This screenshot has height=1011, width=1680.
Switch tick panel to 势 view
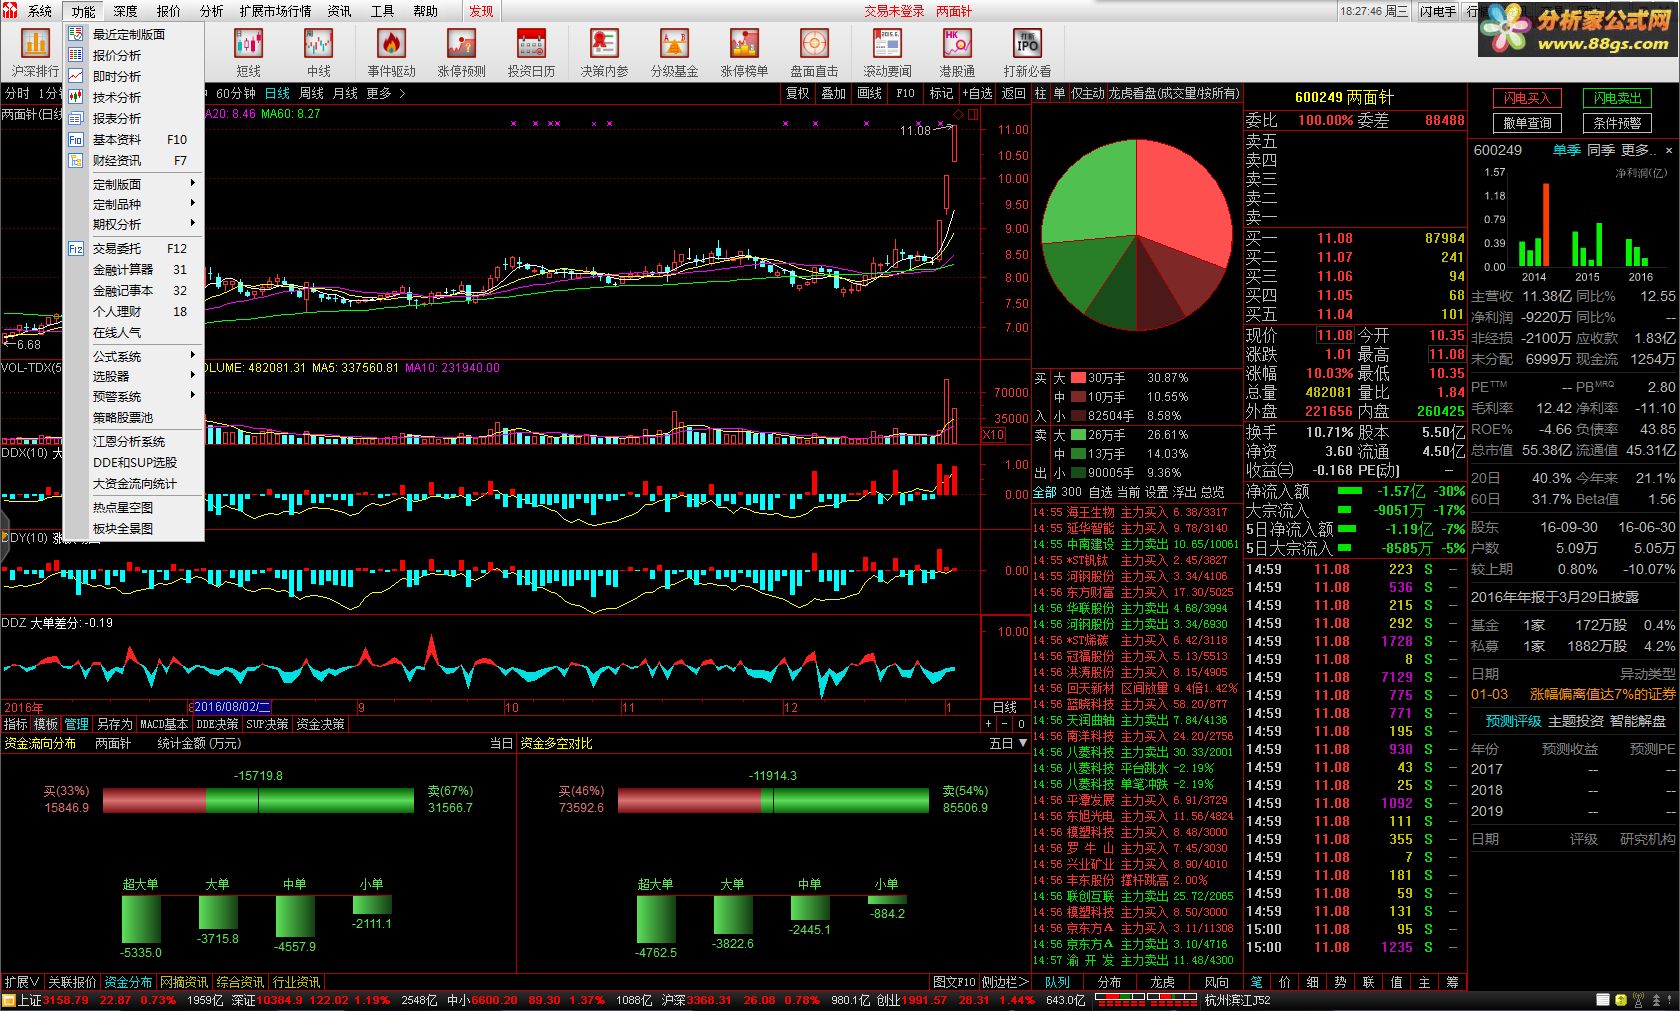click(x=1340, y=982)
